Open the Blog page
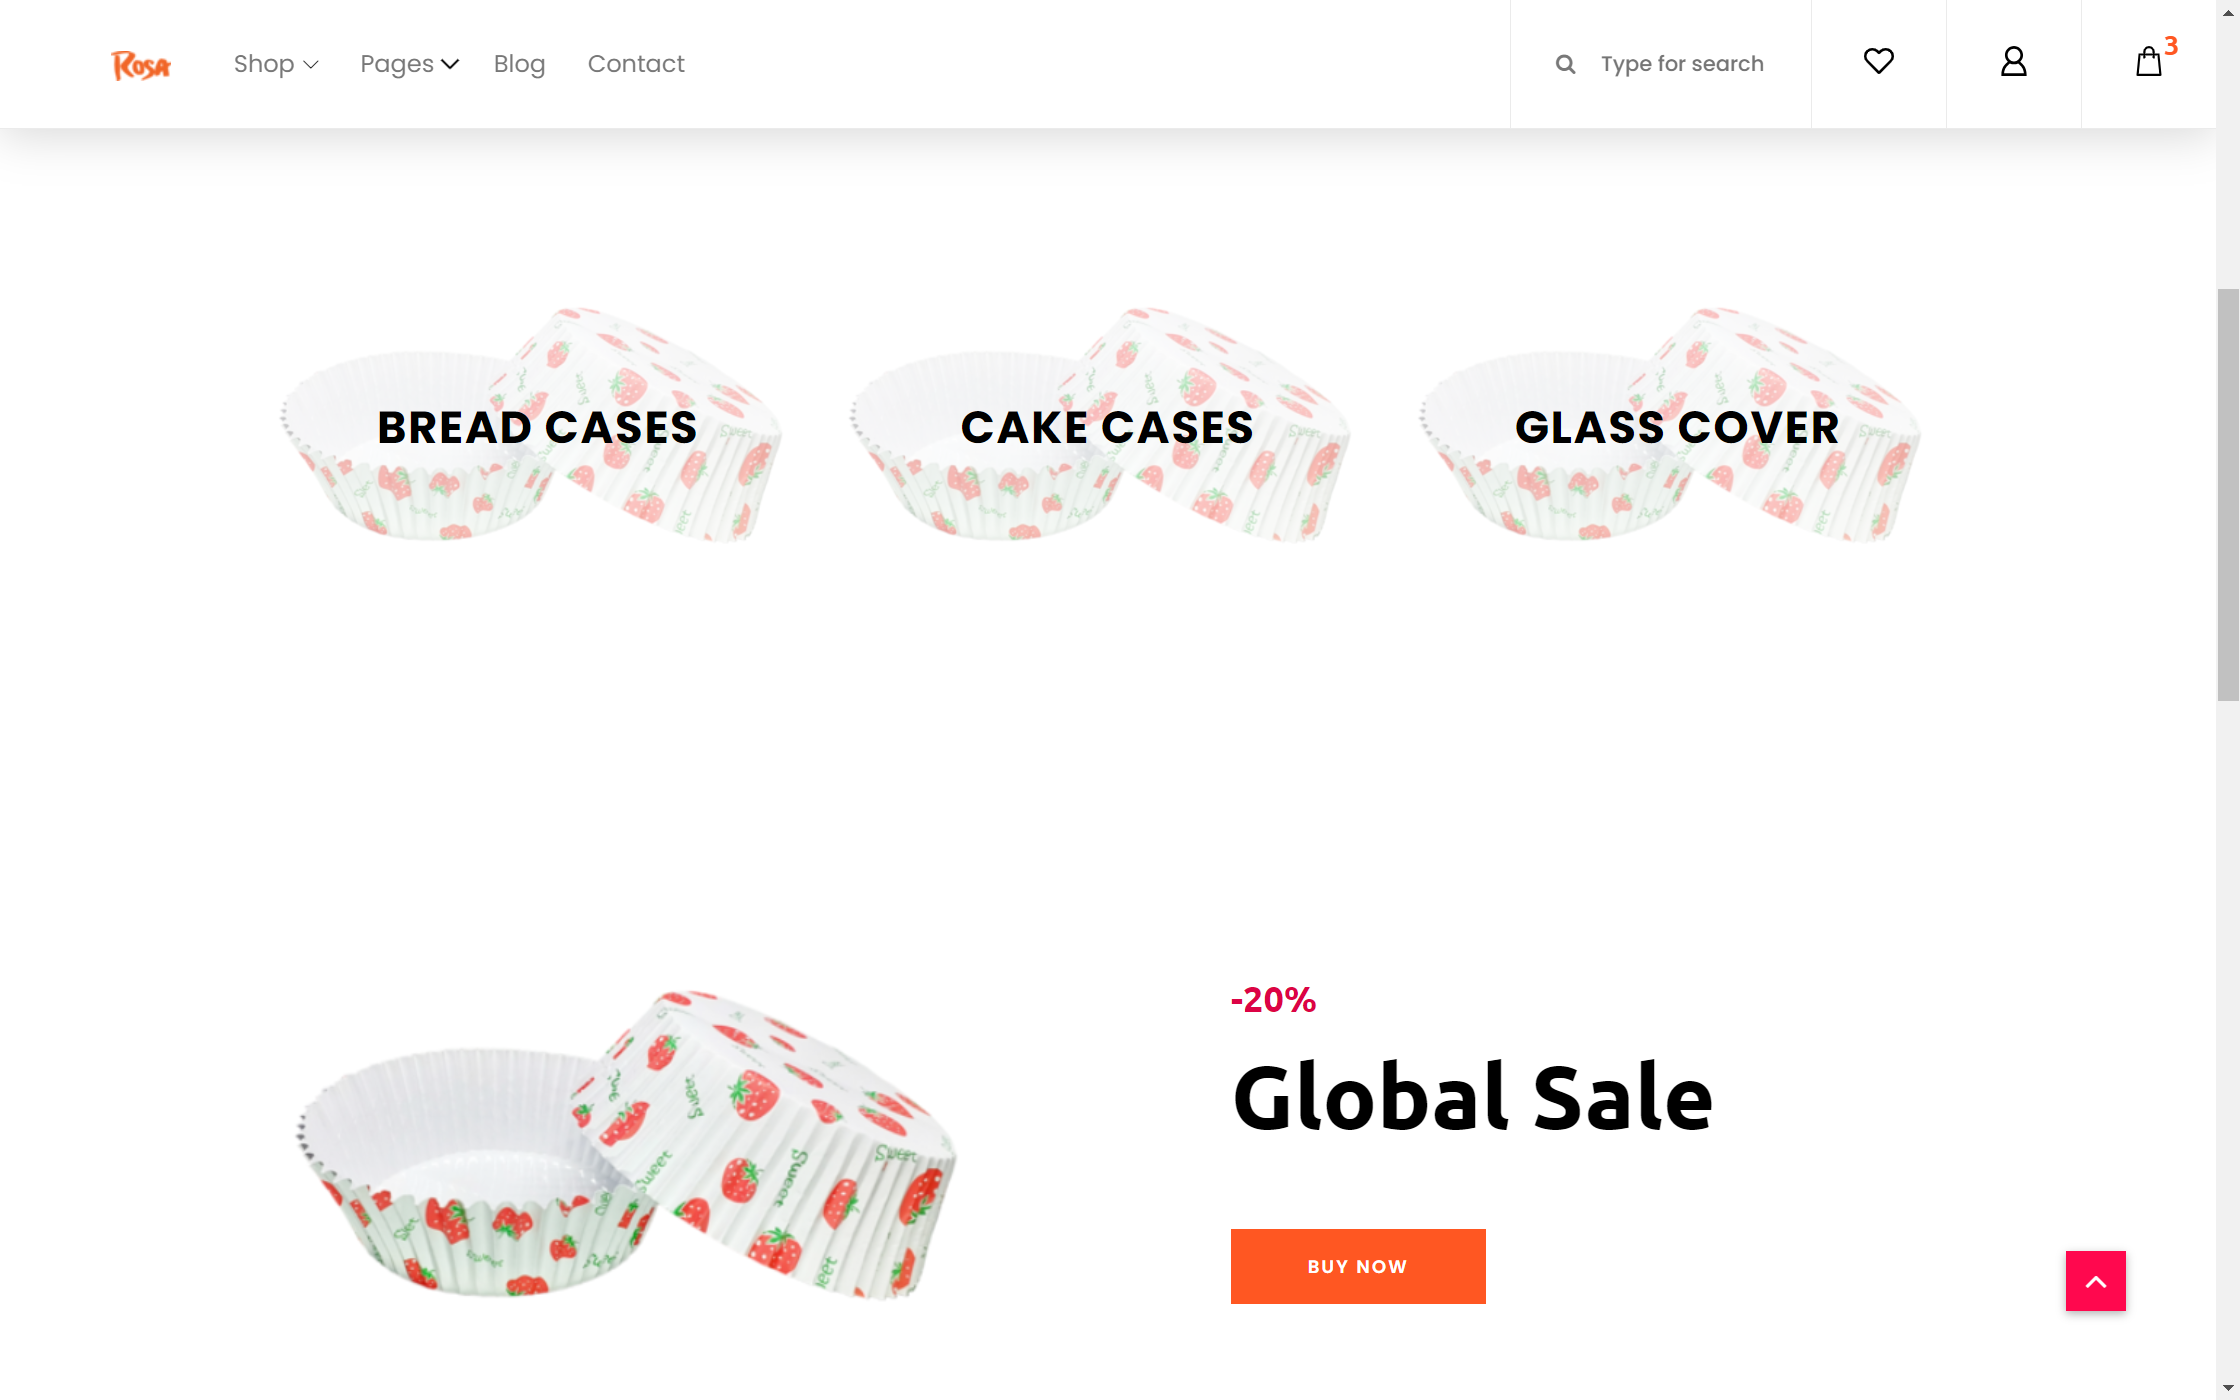The width and height of the screenshot is (2240, 1400). 519,64
